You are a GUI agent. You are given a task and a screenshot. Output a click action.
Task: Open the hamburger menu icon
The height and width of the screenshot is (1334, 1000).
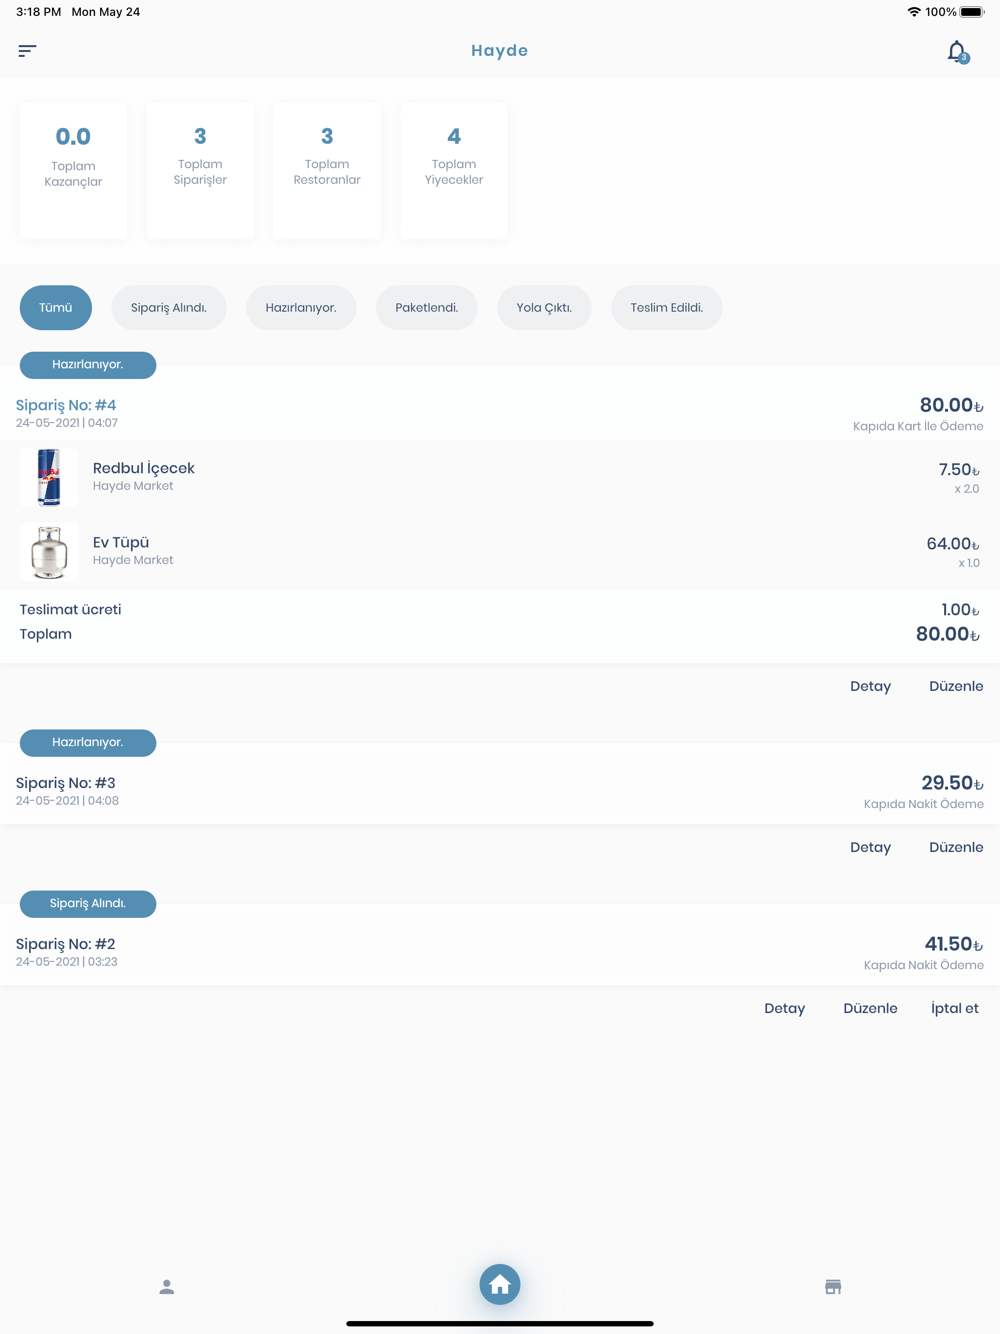[x=27, y=51]
